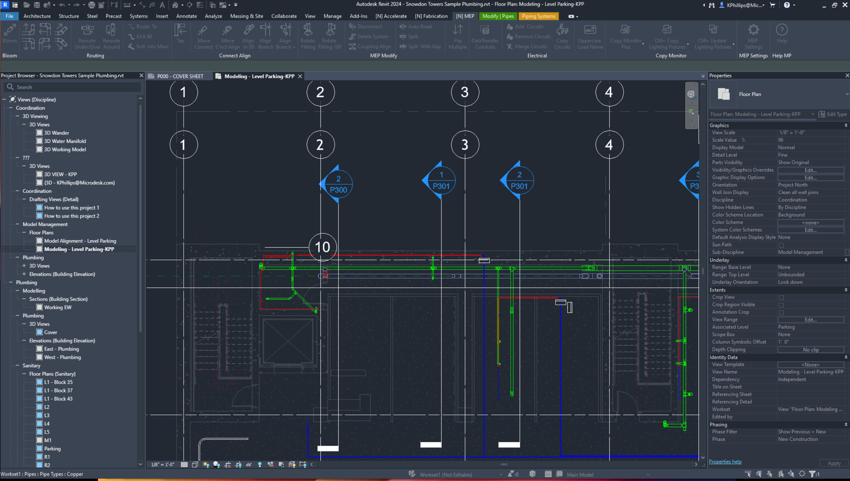The width and height of the screenshot is (850, 481).
Task: Collapse the Sanitary tree node
Action: click(17, 365)
